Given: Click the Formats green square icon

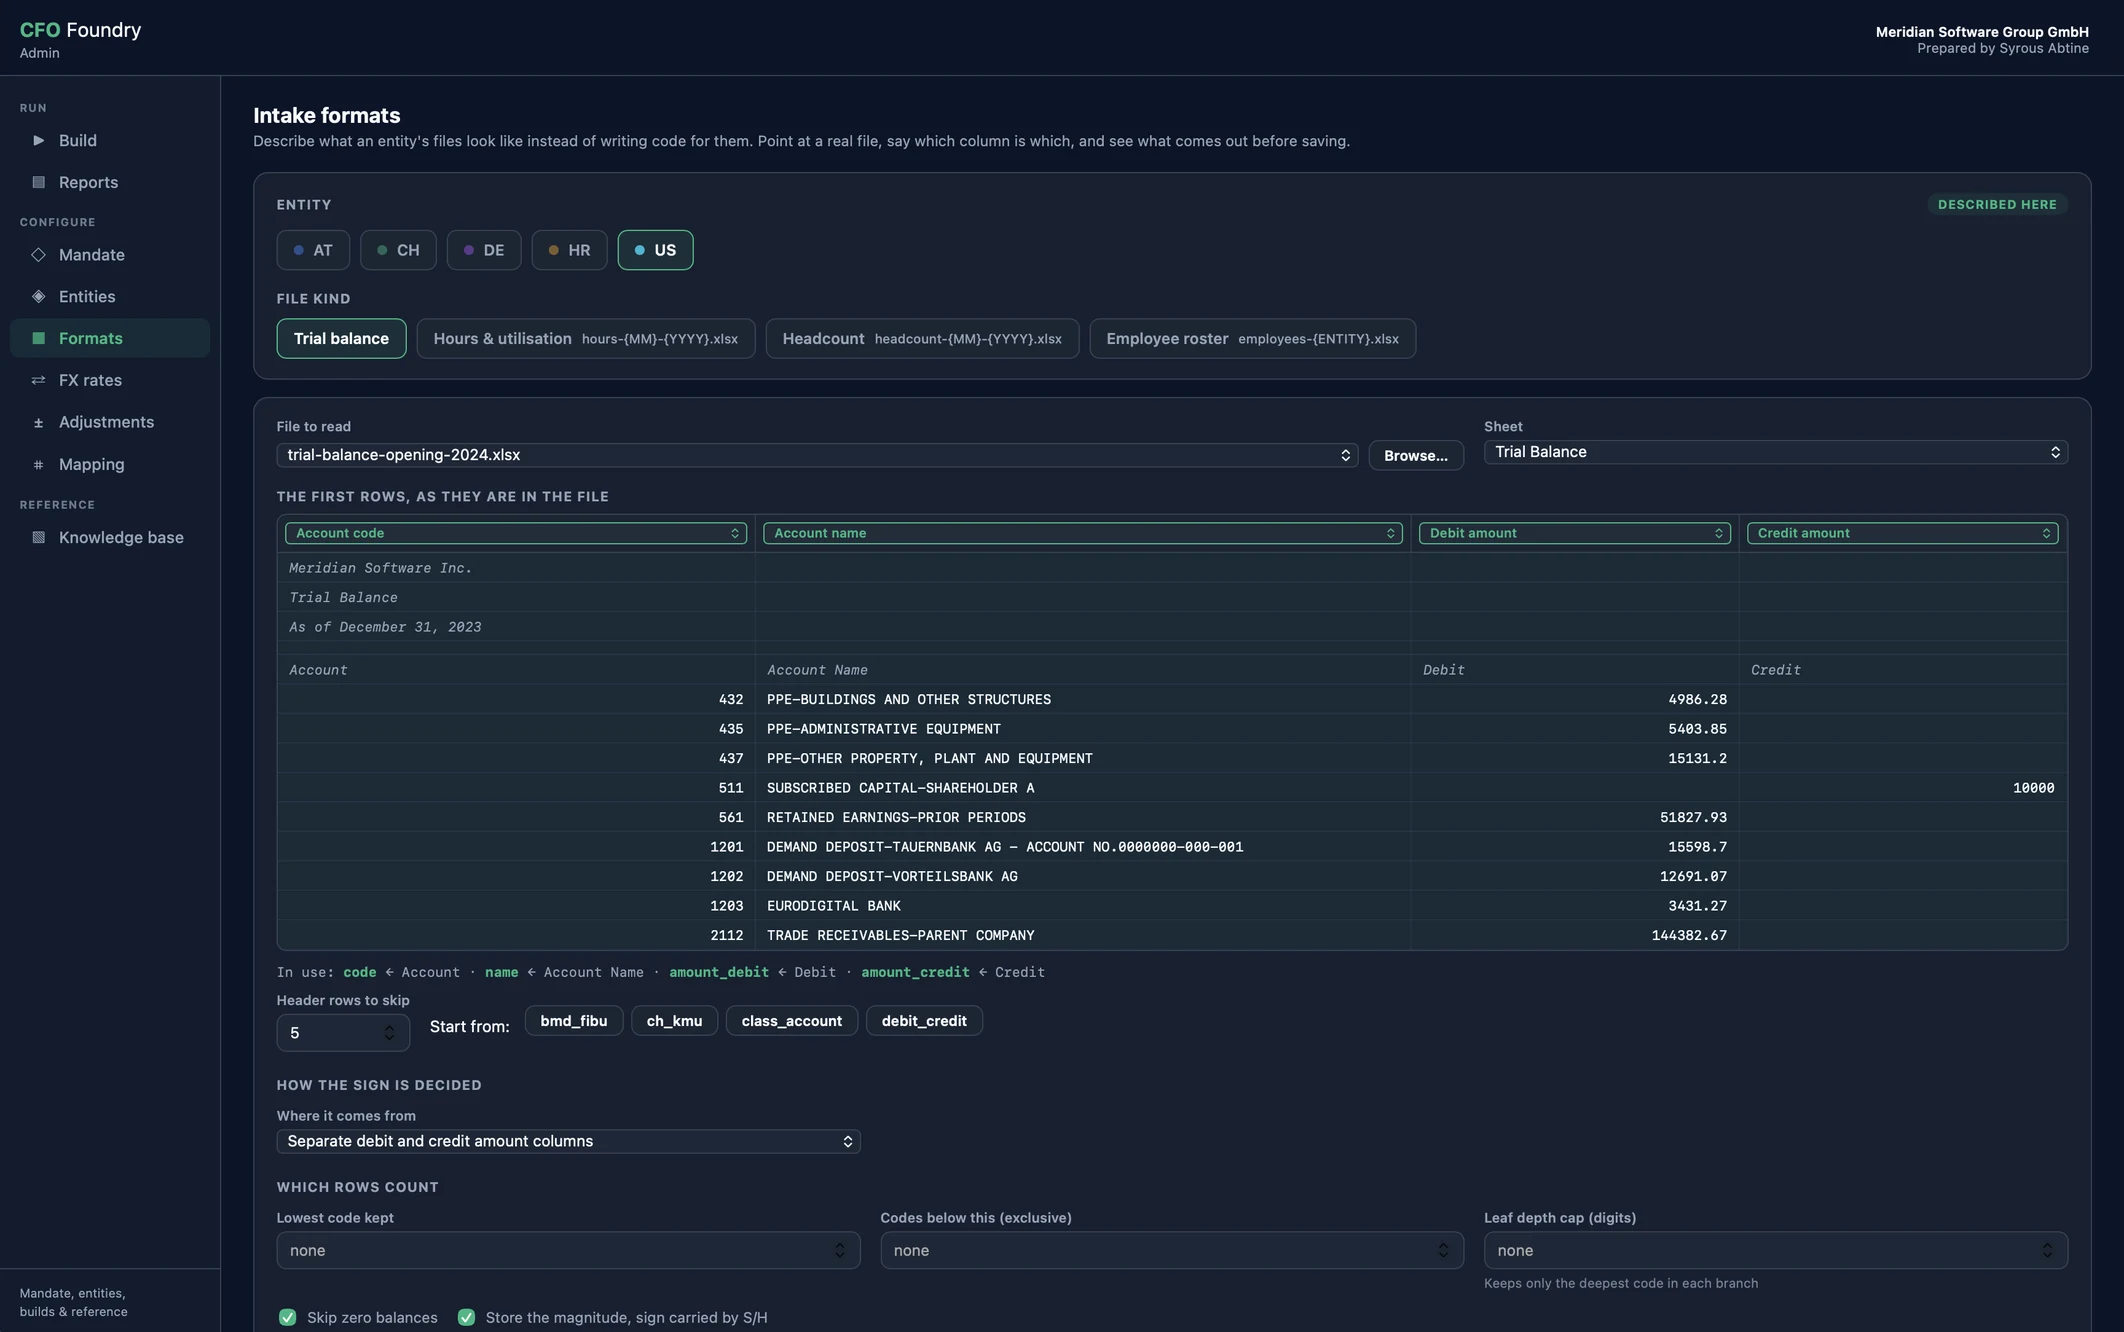Looking at the screenshot, I should click(x=38, y=338).
